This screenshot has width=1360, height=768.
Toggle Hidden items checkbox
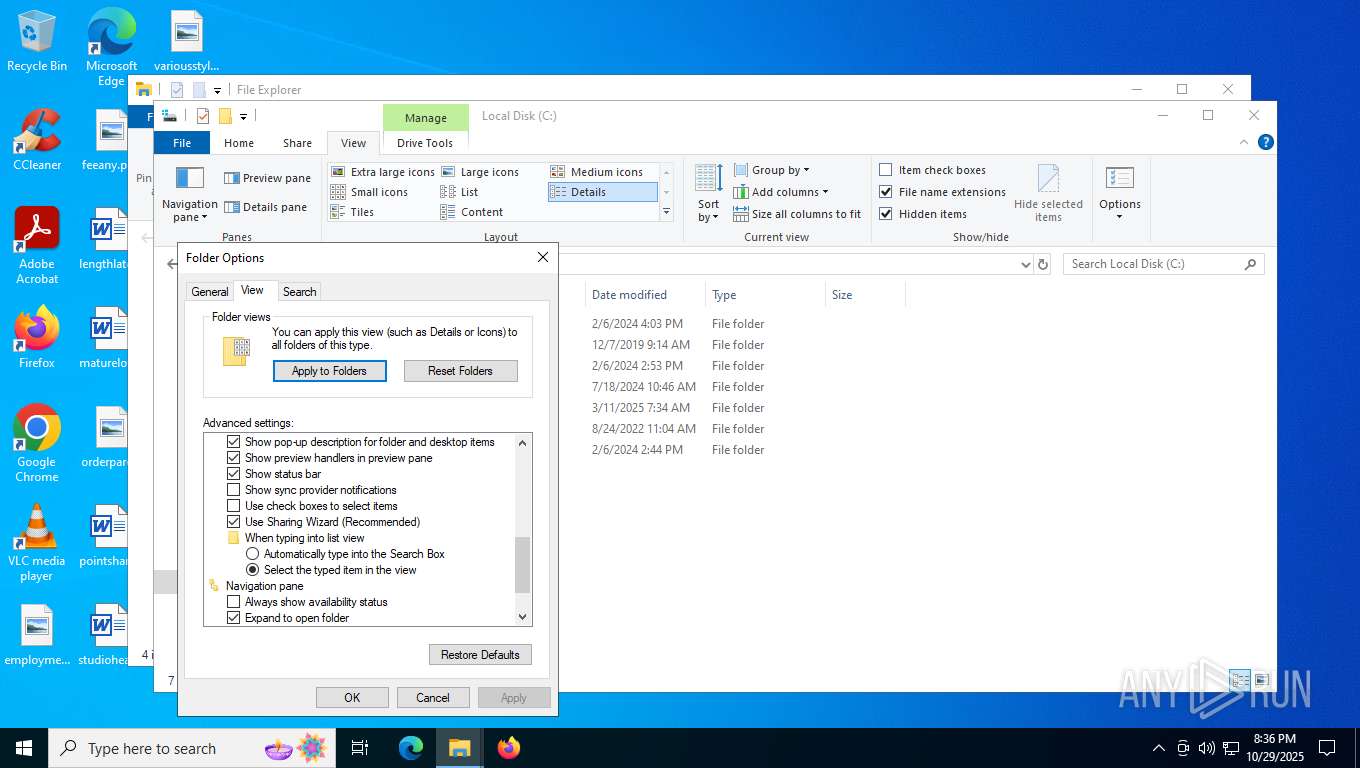pos(923,214)
